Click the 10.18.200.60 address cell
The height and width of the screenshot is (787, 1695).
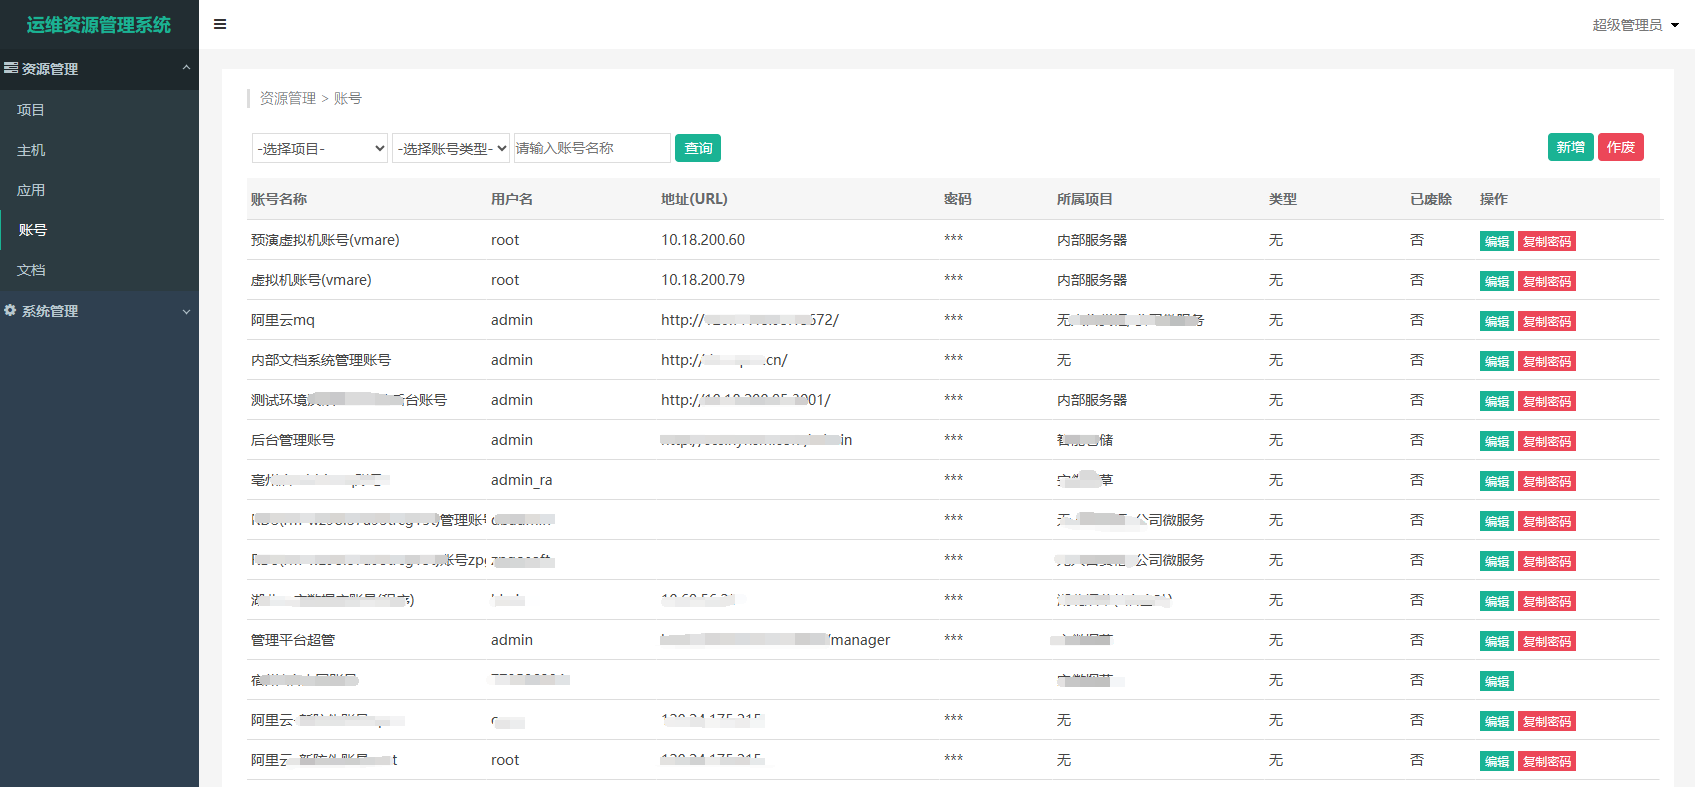coord(703,240)
